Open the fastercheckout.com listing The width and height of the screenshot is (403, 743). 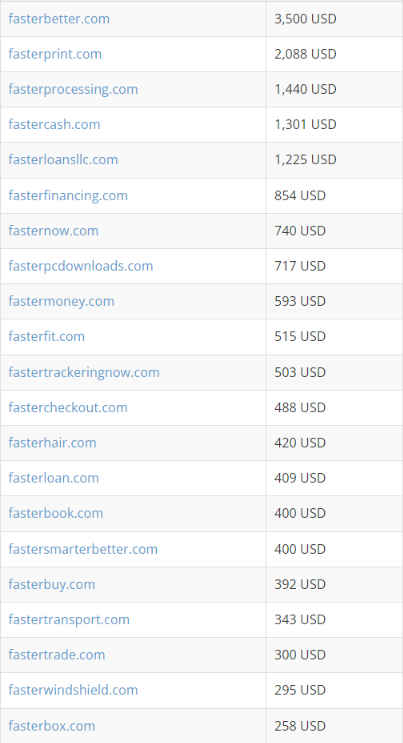coord(68,408)
